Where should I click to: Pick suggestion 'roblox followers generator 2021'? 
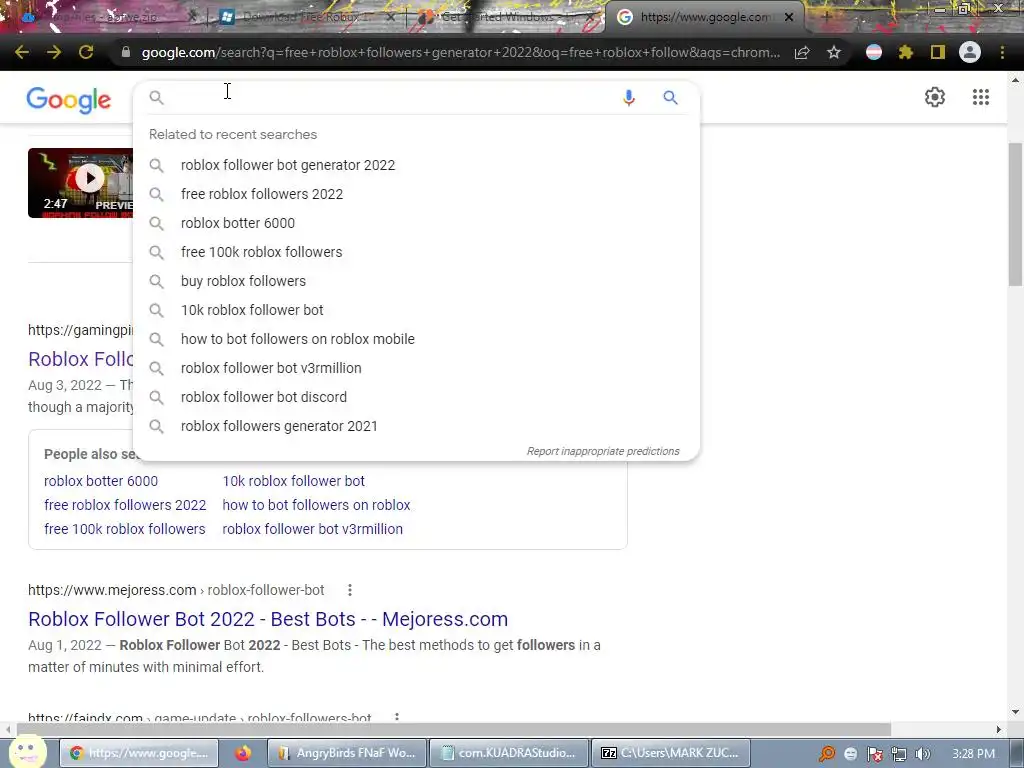pyautogui.click(x=279, y=426)
